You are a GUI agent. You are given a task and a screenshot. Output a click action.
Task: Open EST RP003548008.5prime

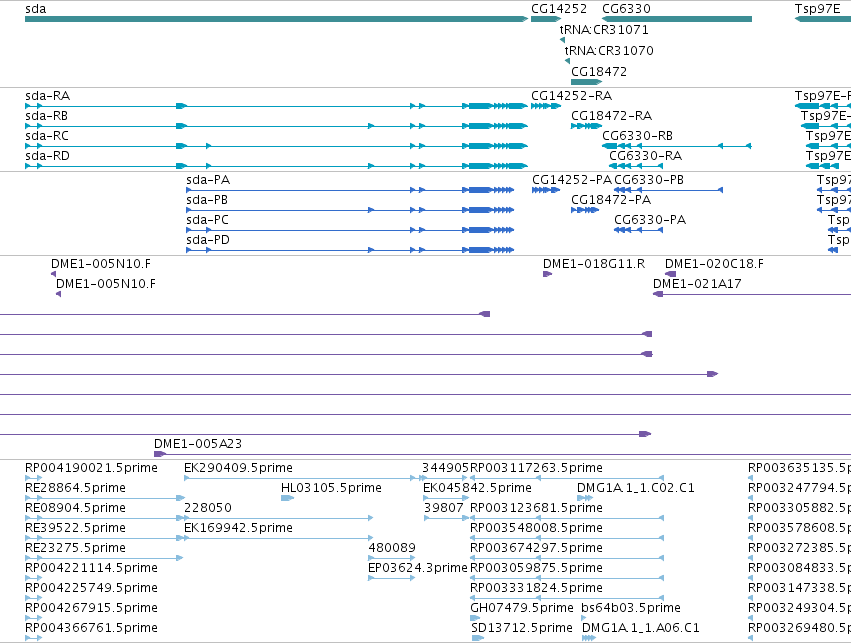567,538
